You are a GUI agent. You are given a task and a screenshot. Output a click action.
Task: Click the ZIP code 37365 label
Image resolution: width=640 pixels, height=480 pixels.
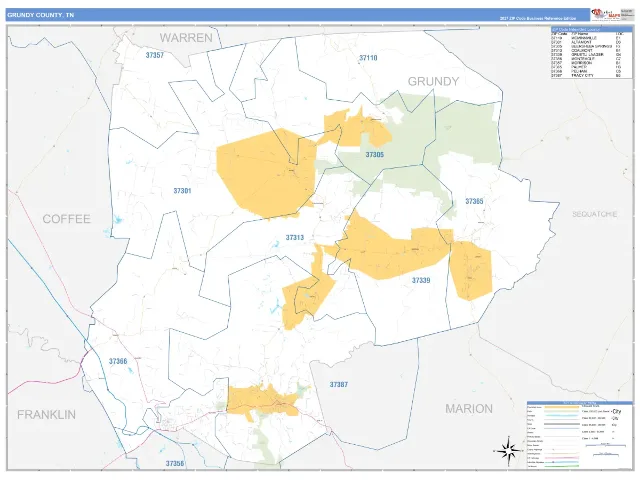tap(474, 201)
